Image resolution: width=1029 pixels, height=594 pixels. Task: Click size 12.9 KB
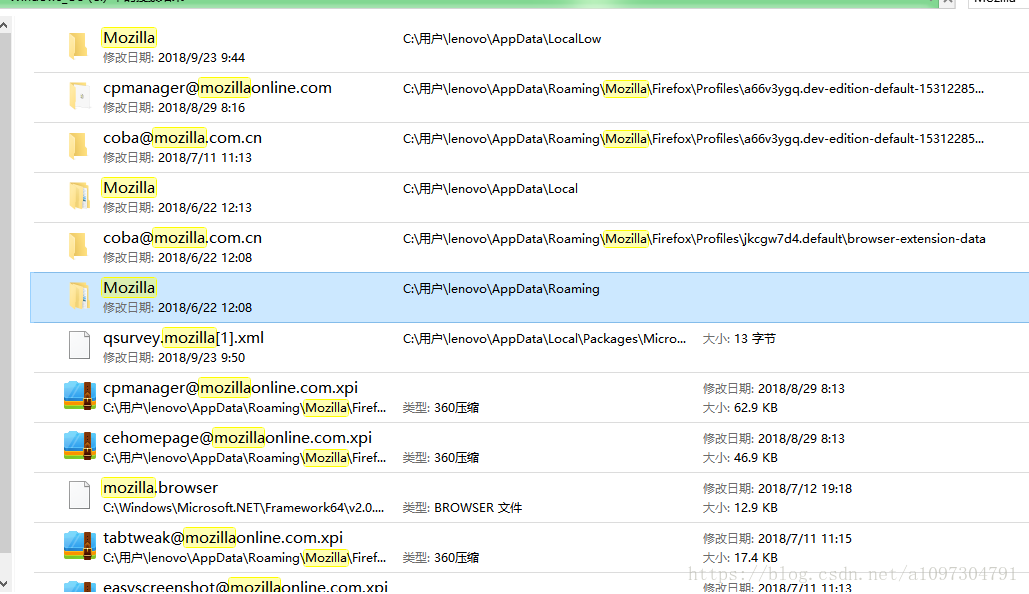[755, 507]
